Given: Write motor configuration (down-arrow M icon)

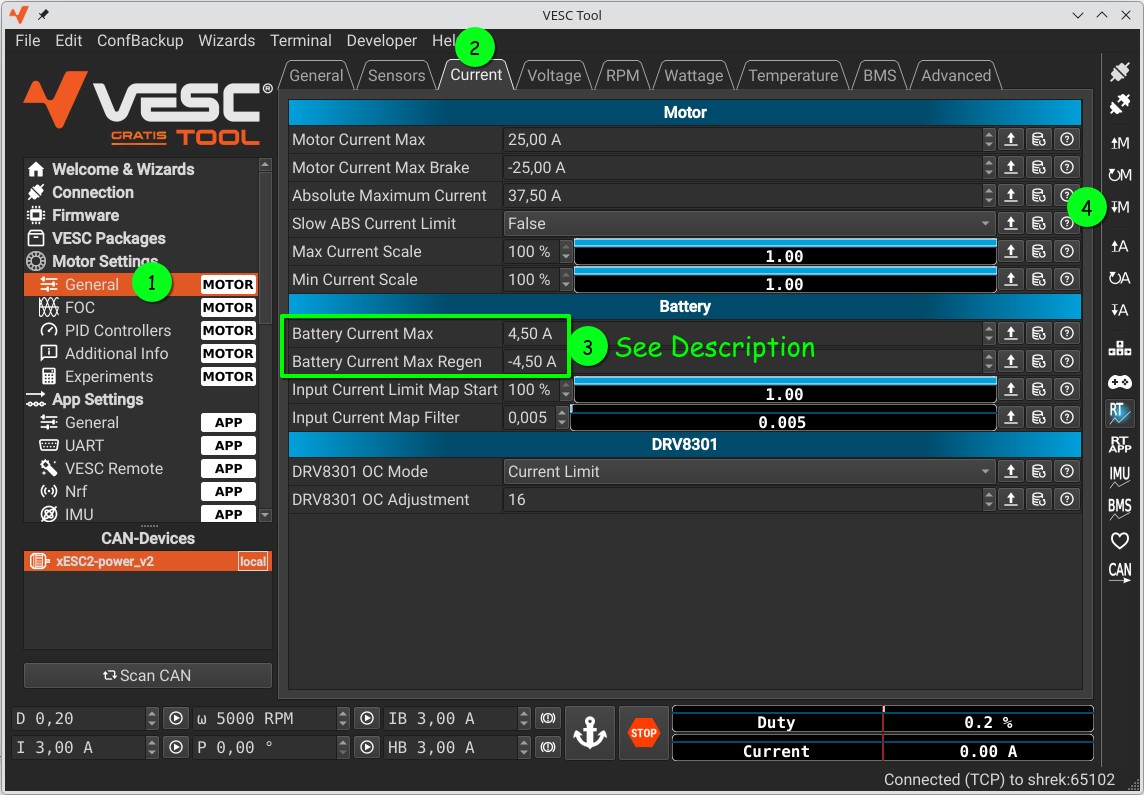Looking at the screenshot, I should 1119,207.
